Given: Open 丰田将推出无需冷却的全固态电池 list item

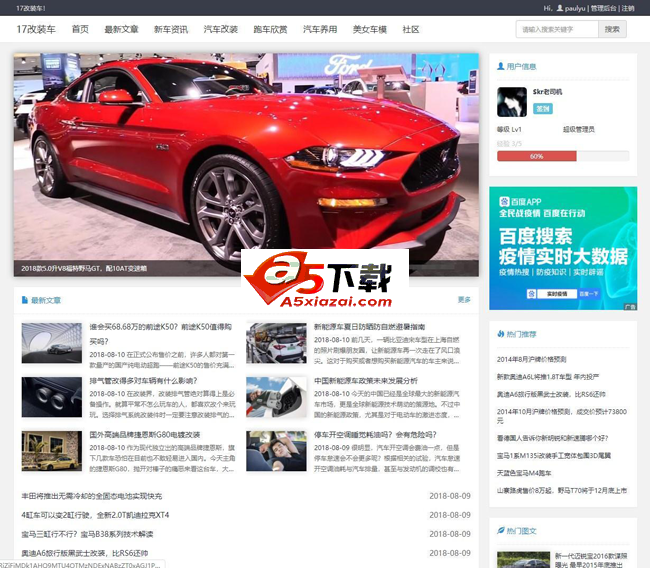Looking at the screenshot, I should coord(92,496).
